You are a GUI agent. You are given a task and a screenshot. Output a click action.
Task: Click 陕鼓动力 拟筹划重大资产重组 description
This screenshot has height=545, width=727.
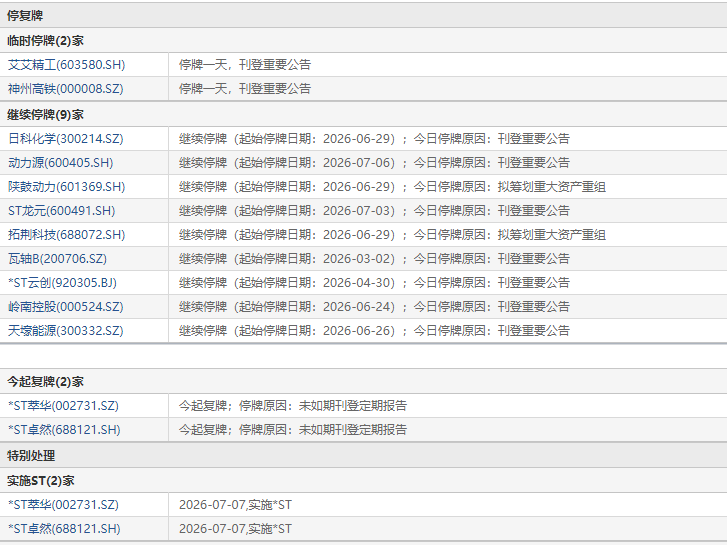(x=392, y=187)
